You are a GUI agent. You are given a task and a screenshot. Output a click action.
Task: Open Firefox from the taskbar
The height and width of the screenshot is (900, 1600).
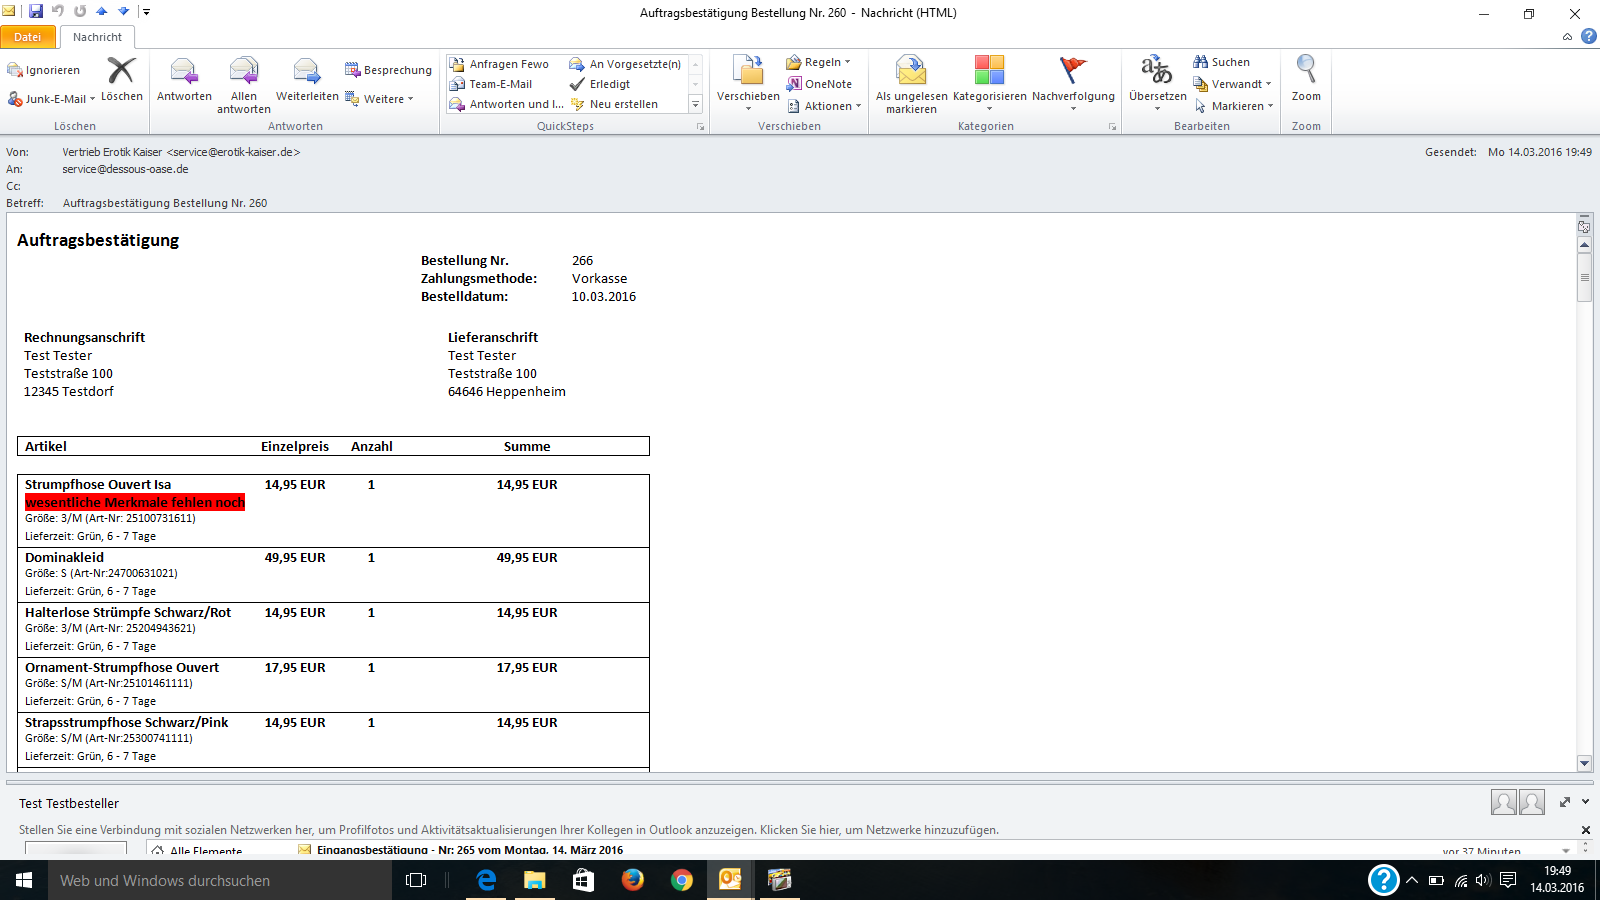tap(632, 880)
